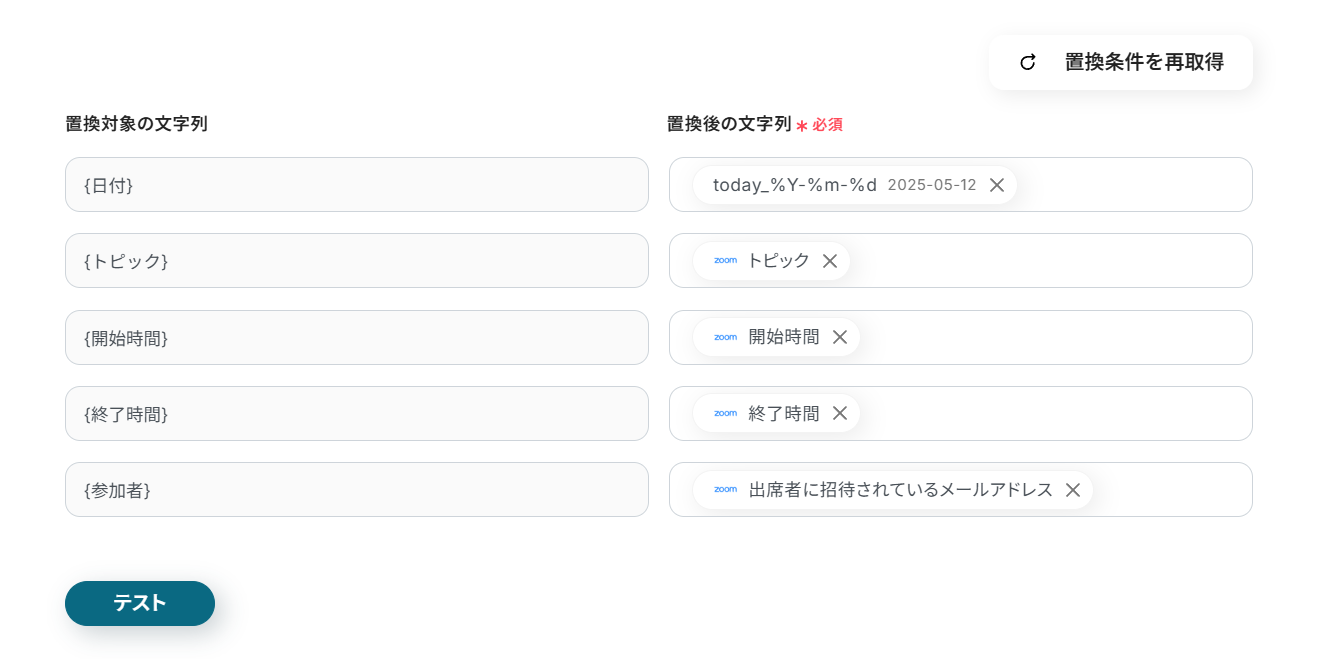Focus the {トピック} replacement target field
1330x659 pixels.
click(356, 261)
